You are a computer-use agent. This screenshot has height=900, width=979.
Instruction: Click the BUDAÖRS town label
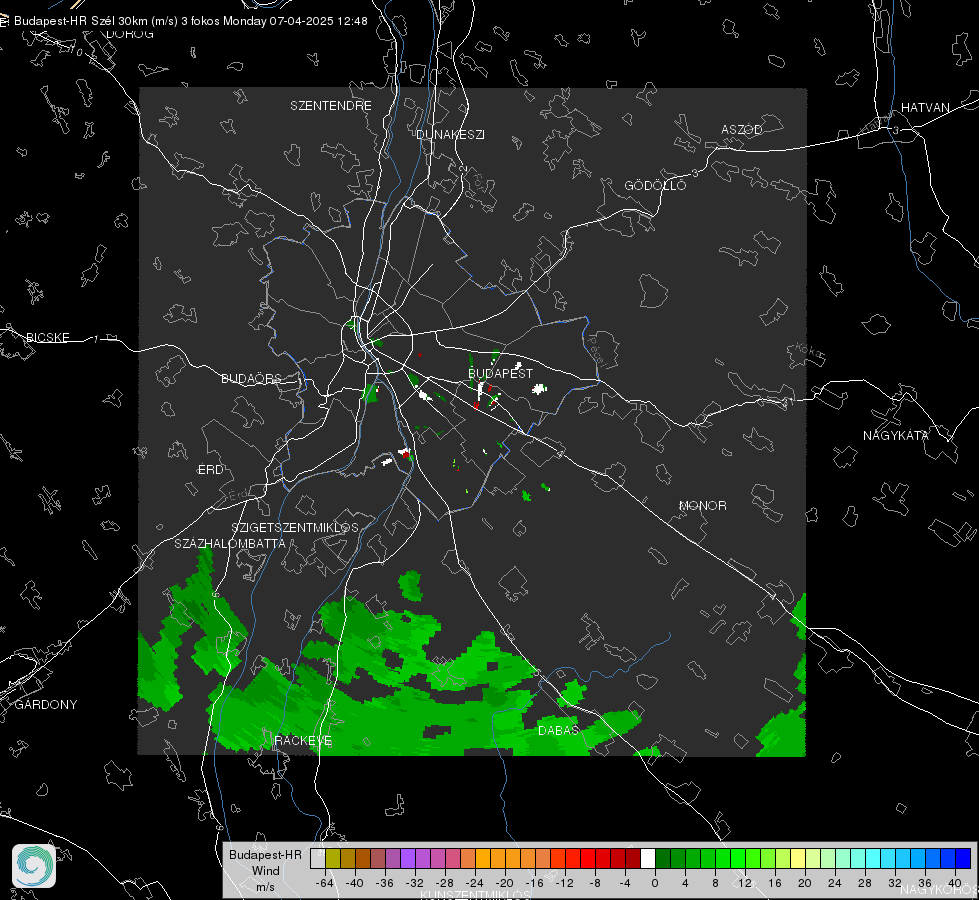coord(252,378)
